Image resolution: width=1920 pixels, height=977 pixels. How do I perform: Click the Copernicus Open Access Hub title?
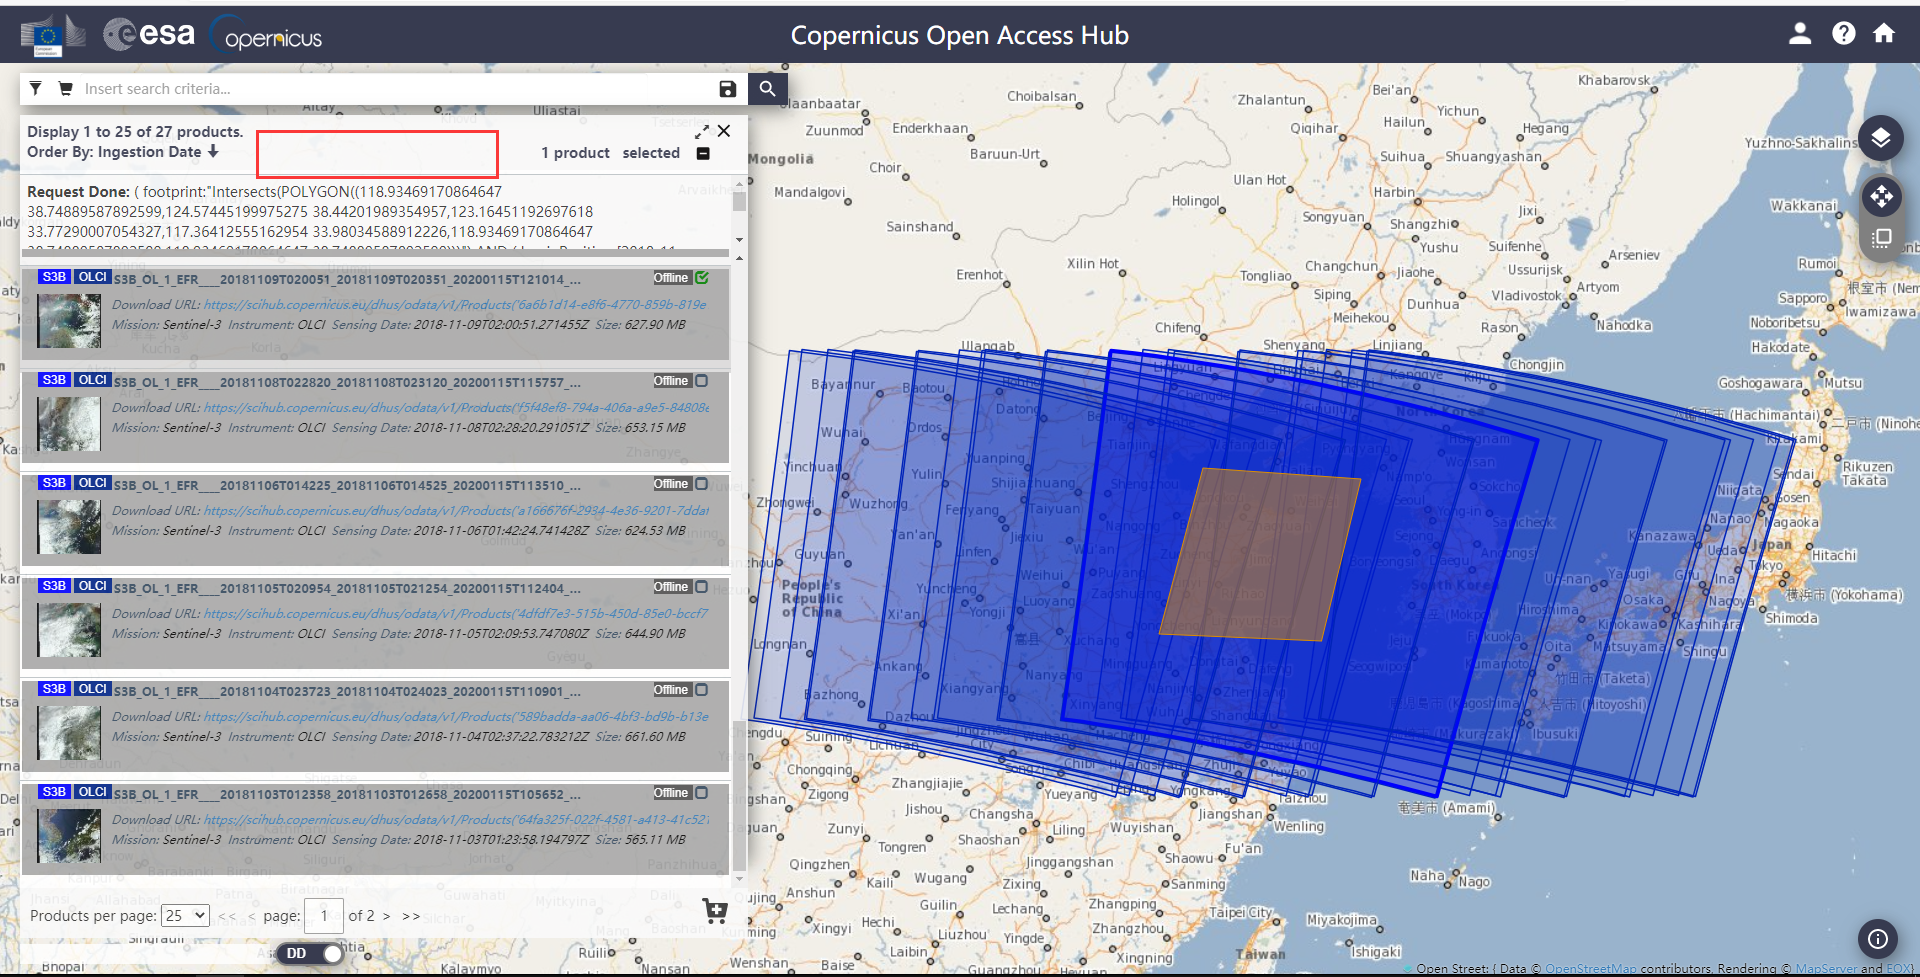[959, 35]
